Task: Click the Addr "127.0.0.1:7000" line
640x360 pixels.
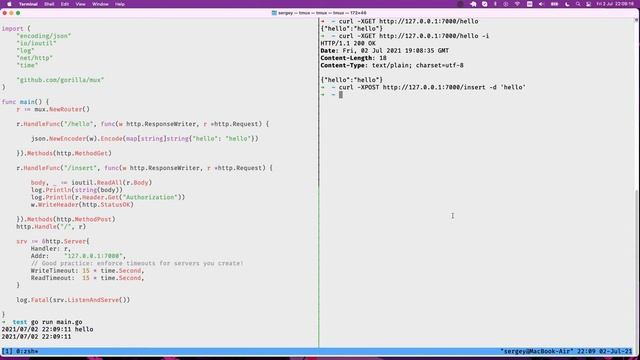Action: coord(79,256)
